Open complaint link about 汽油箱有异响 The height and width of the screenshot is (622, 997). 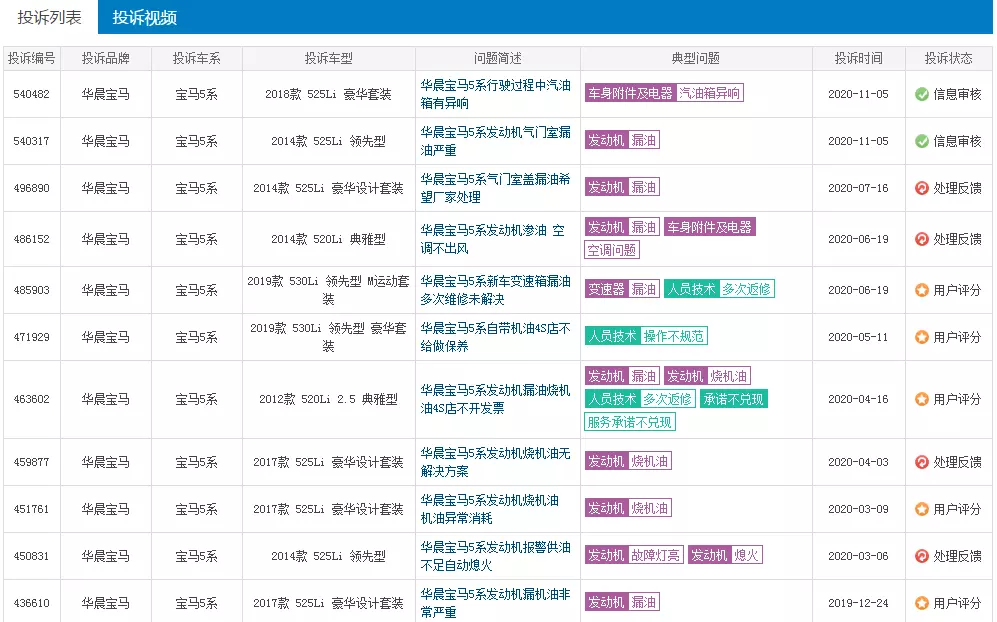(495, 94)
